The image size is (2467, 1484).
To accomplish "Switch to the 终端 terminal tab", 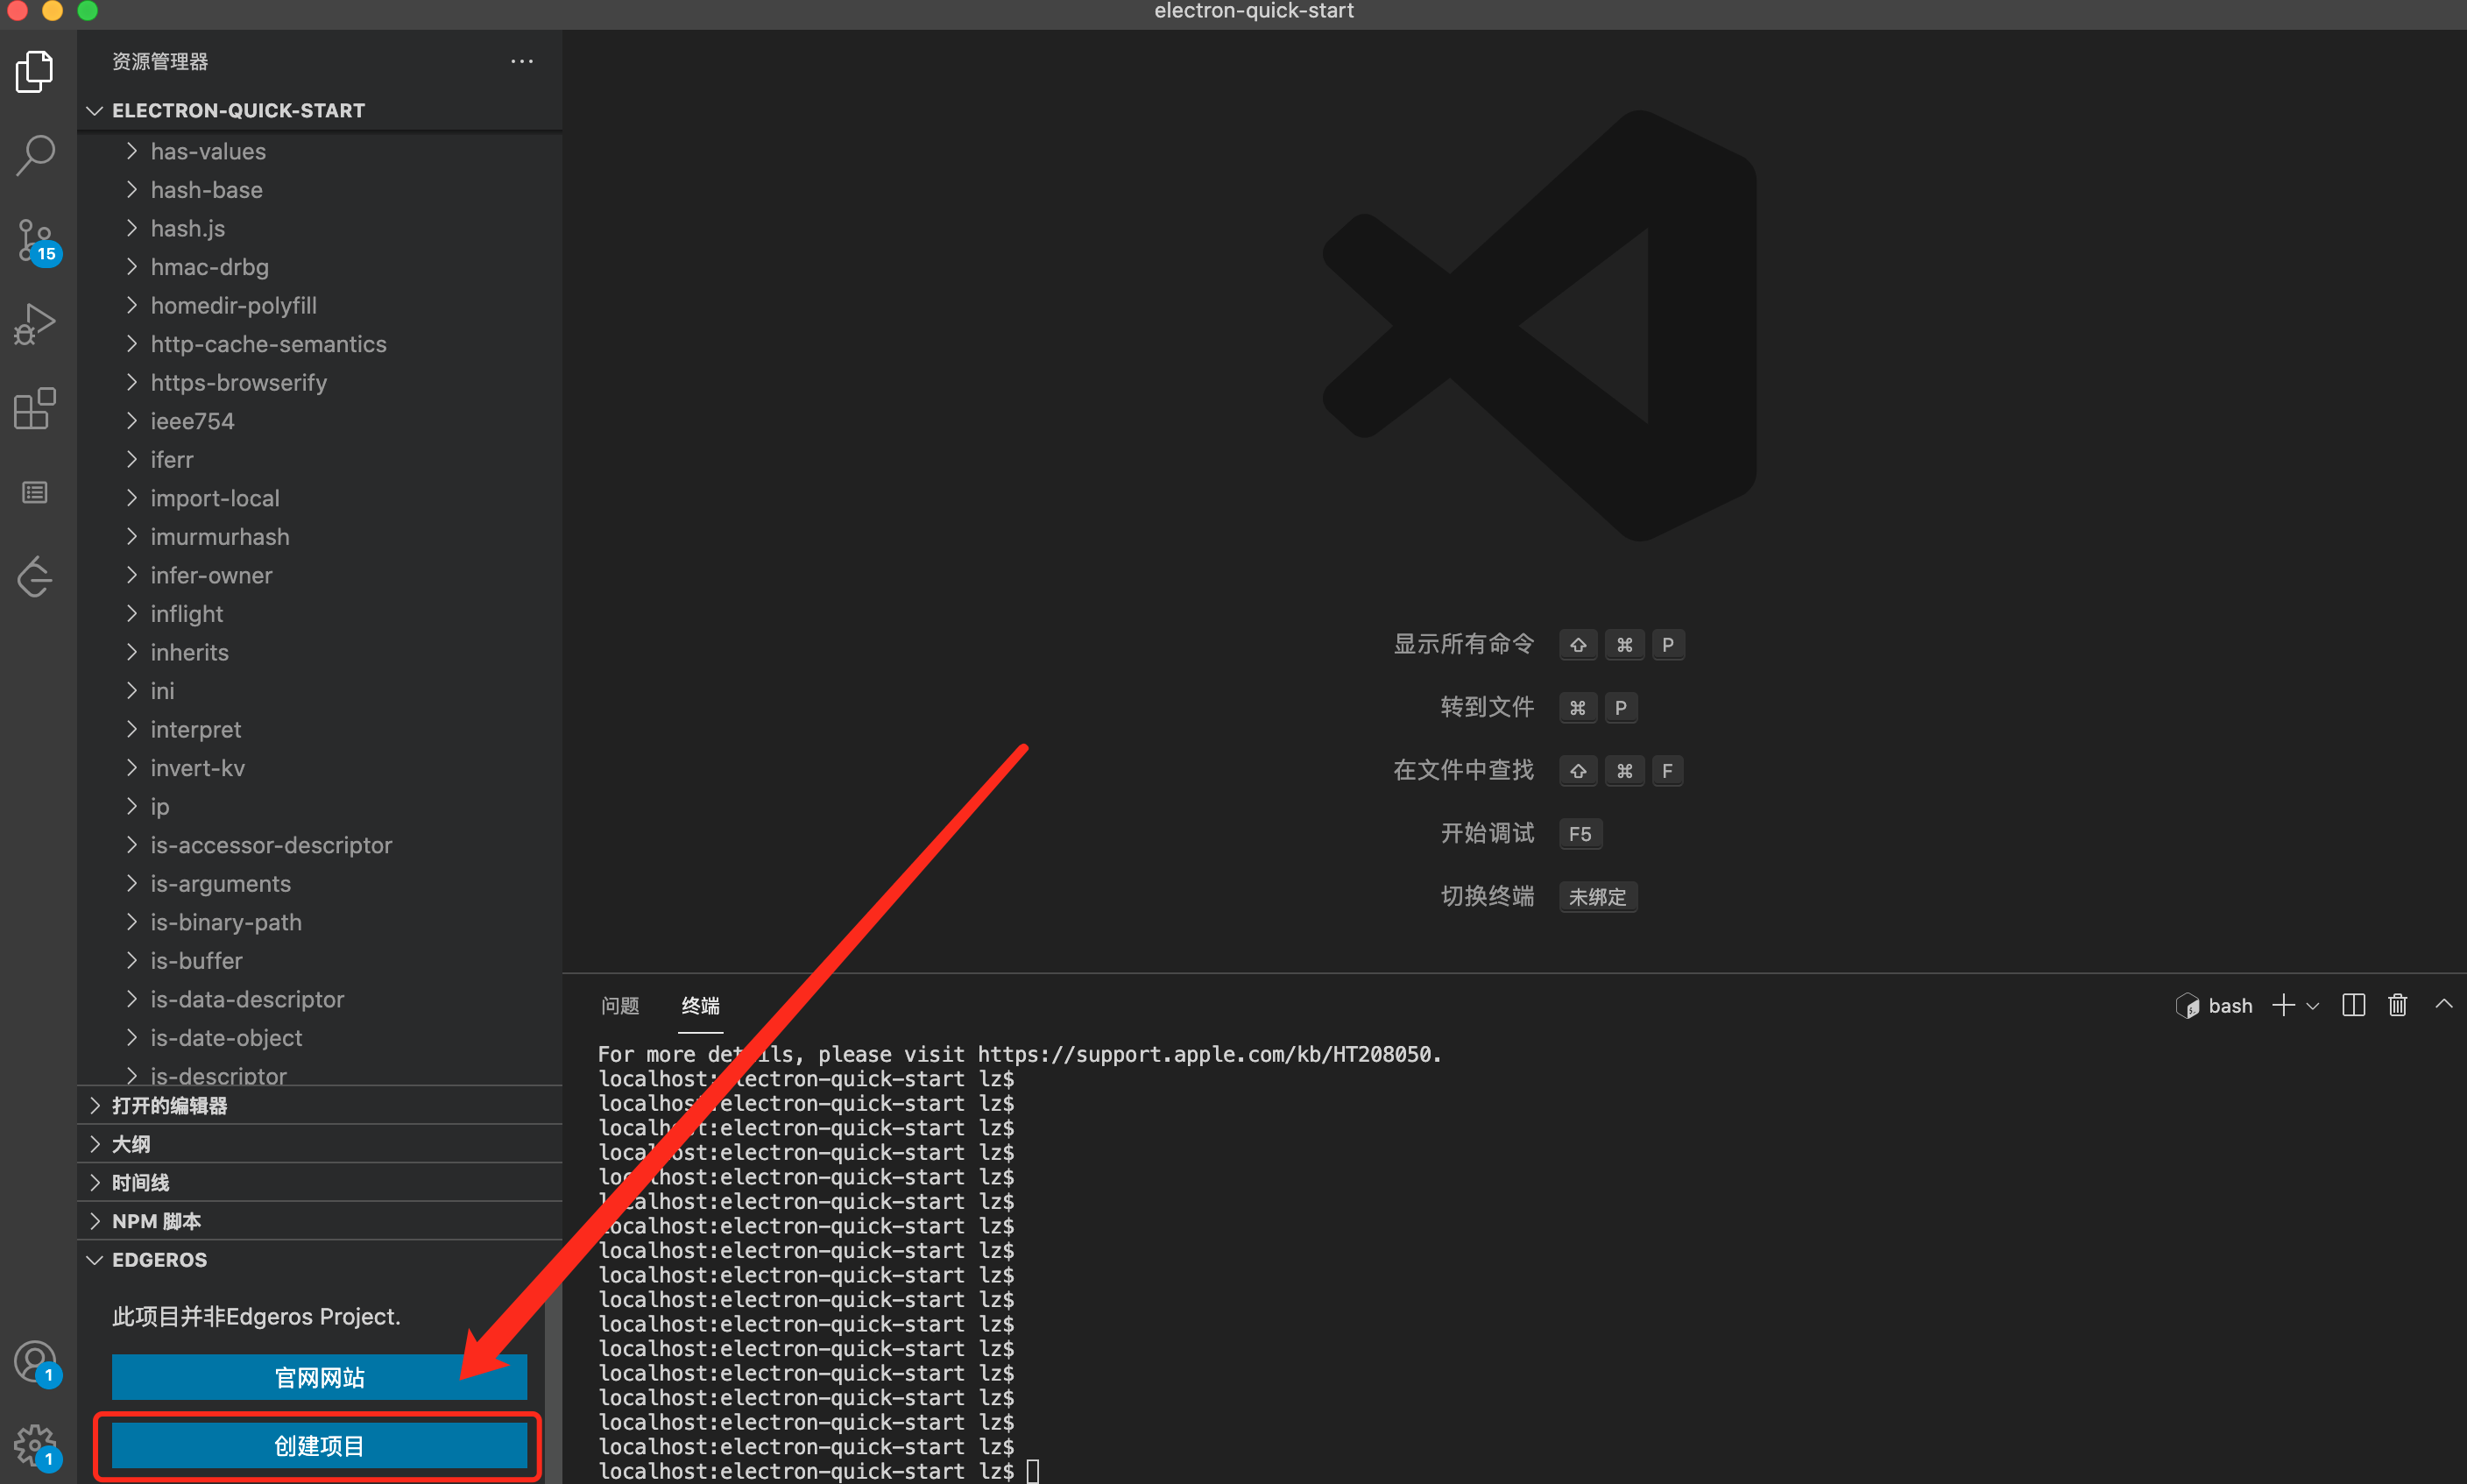I will (700, 1005).
